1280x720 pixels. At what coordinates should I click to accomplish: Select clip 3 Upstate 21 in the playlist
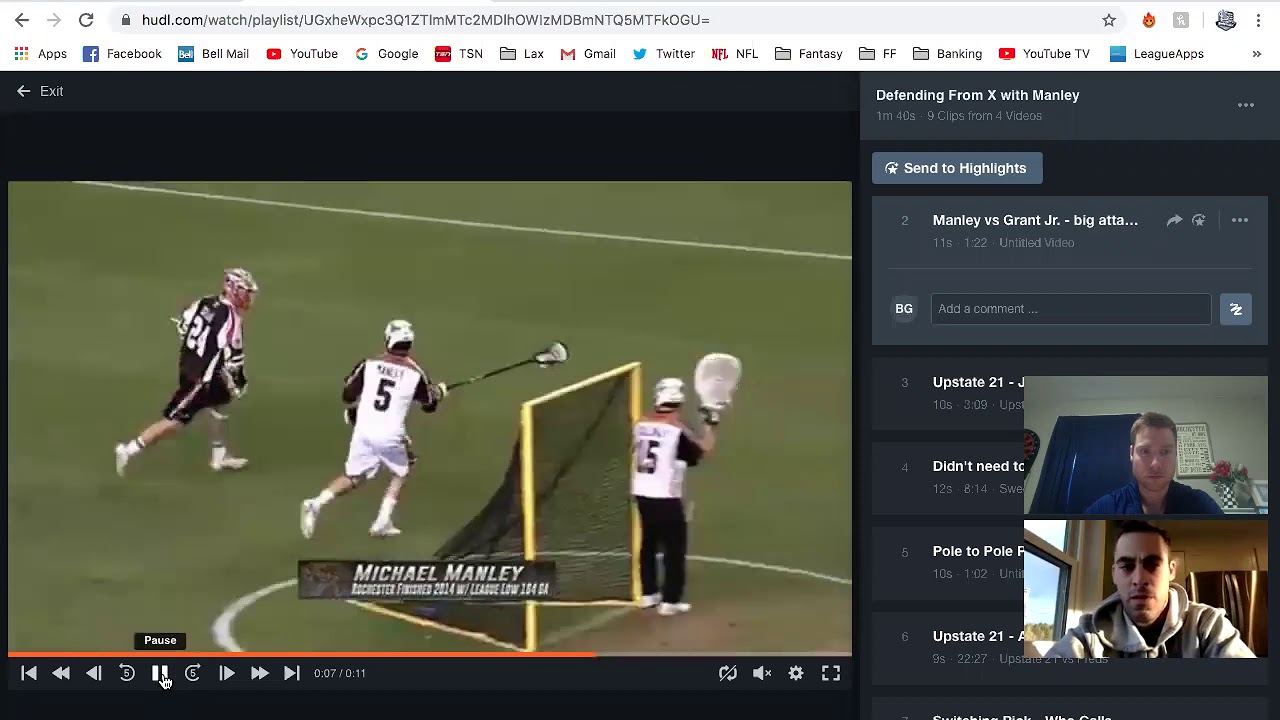pos(948,393)
